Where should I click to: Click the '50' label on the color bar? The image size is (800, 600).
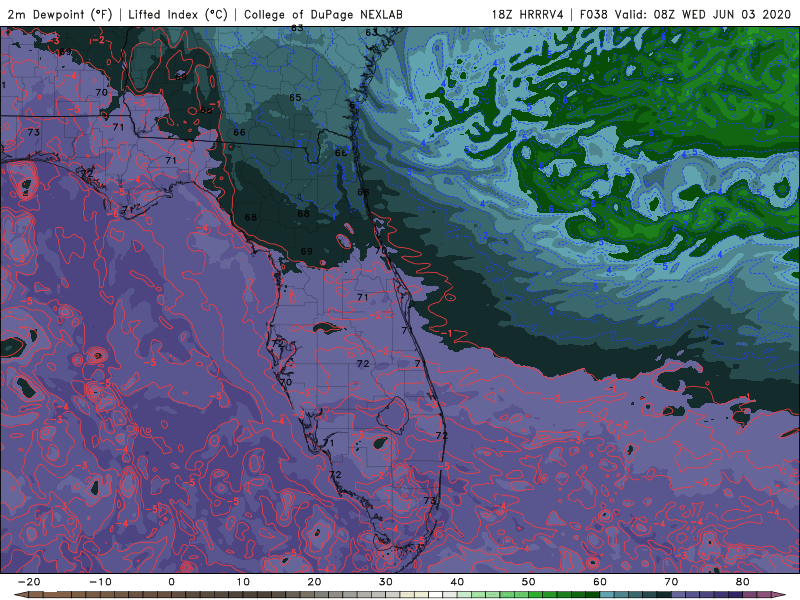coord(529,582)
